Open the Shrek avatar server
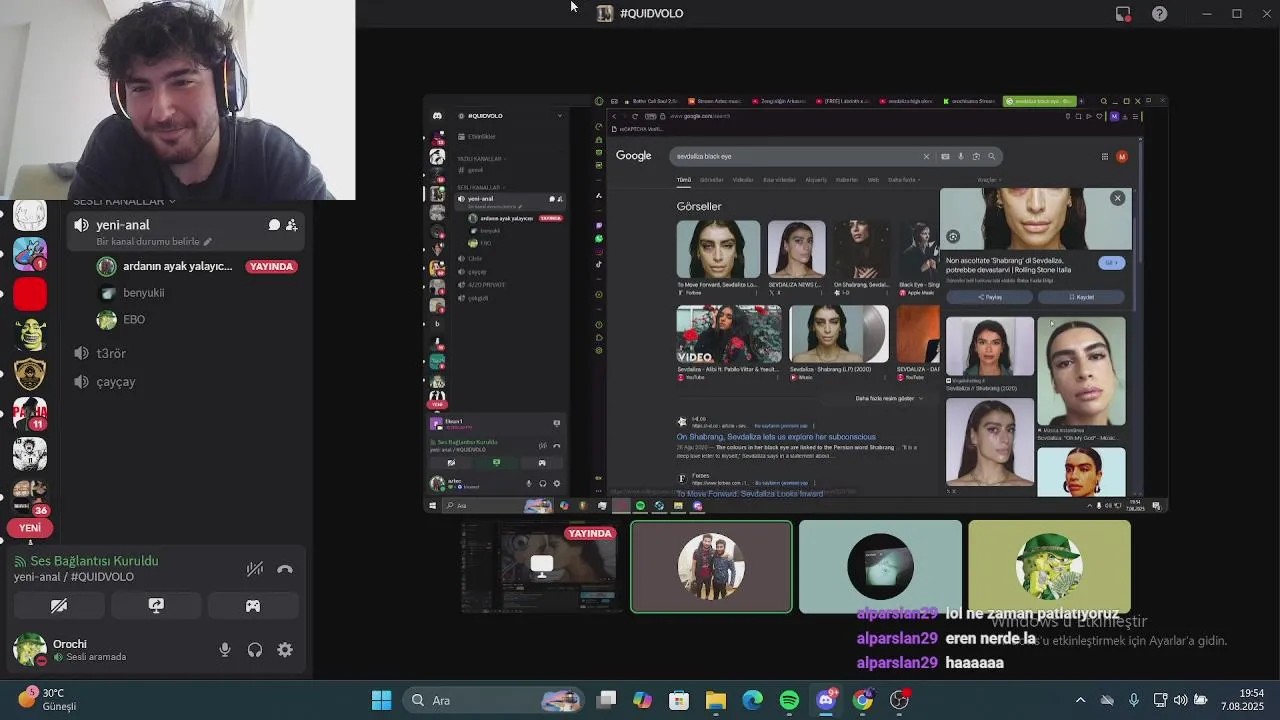The height and width of the screenshot is (720, 1280). click(30, 334)
